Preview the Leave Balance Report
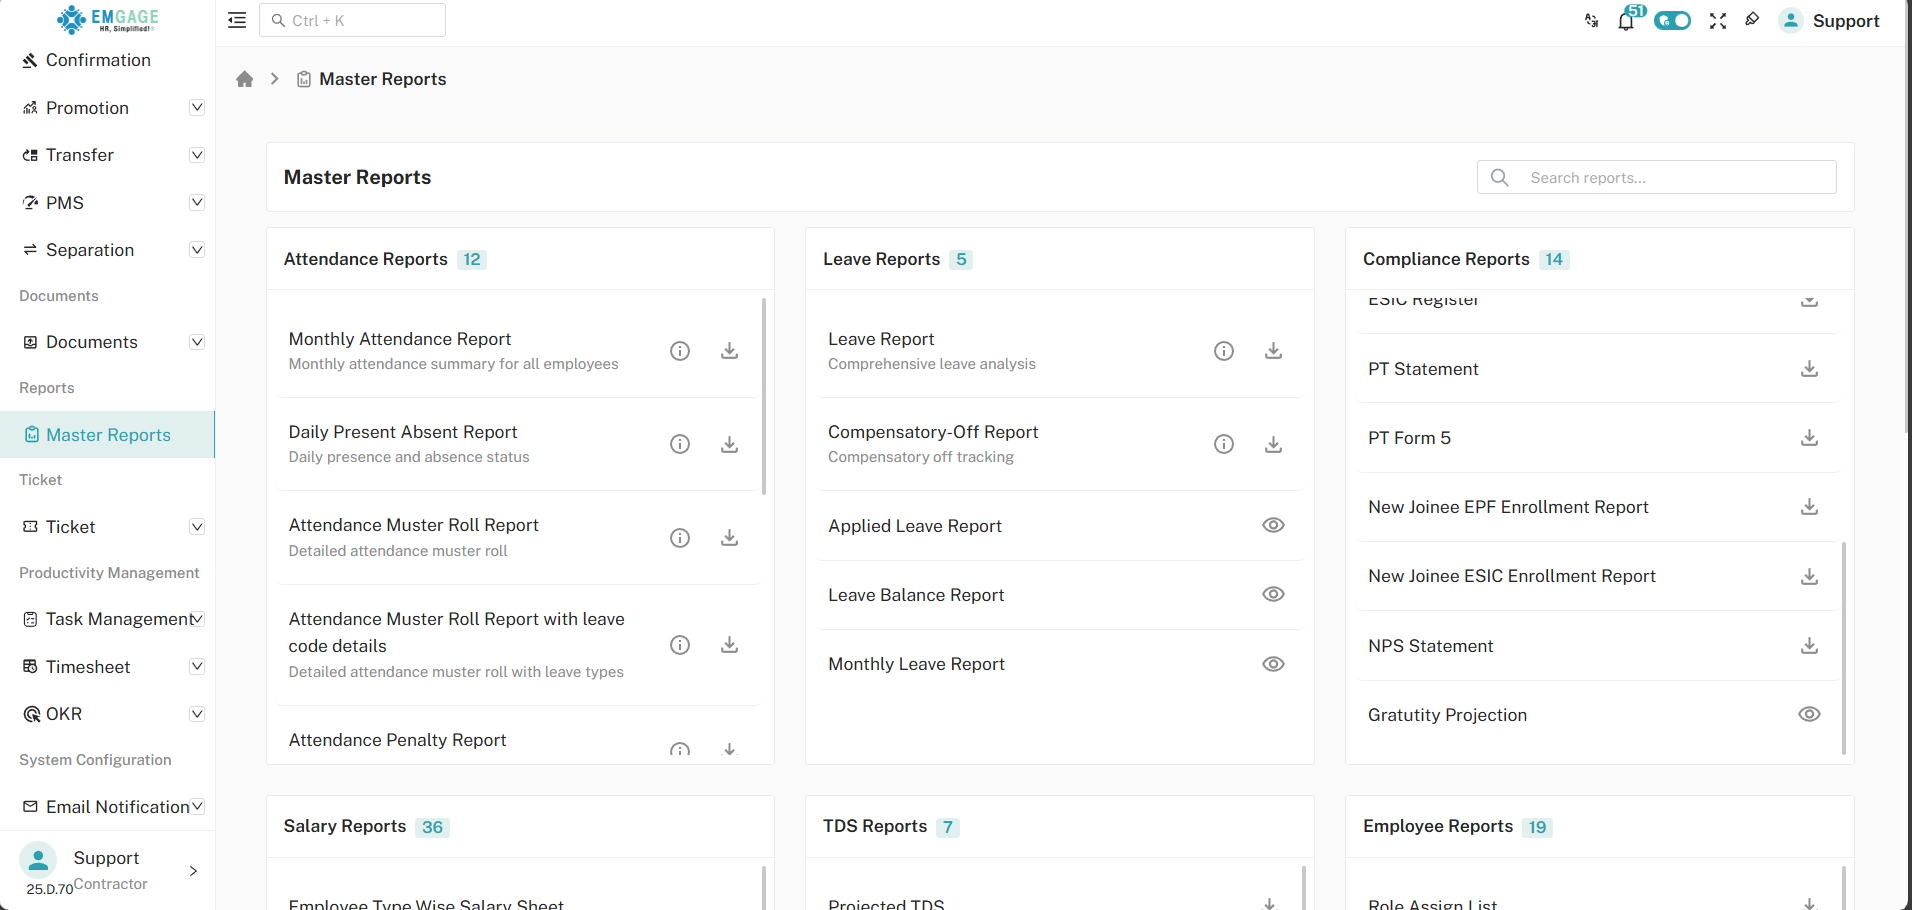The width and height of the screenshot is (1912, 910). tap(1272, 594)
